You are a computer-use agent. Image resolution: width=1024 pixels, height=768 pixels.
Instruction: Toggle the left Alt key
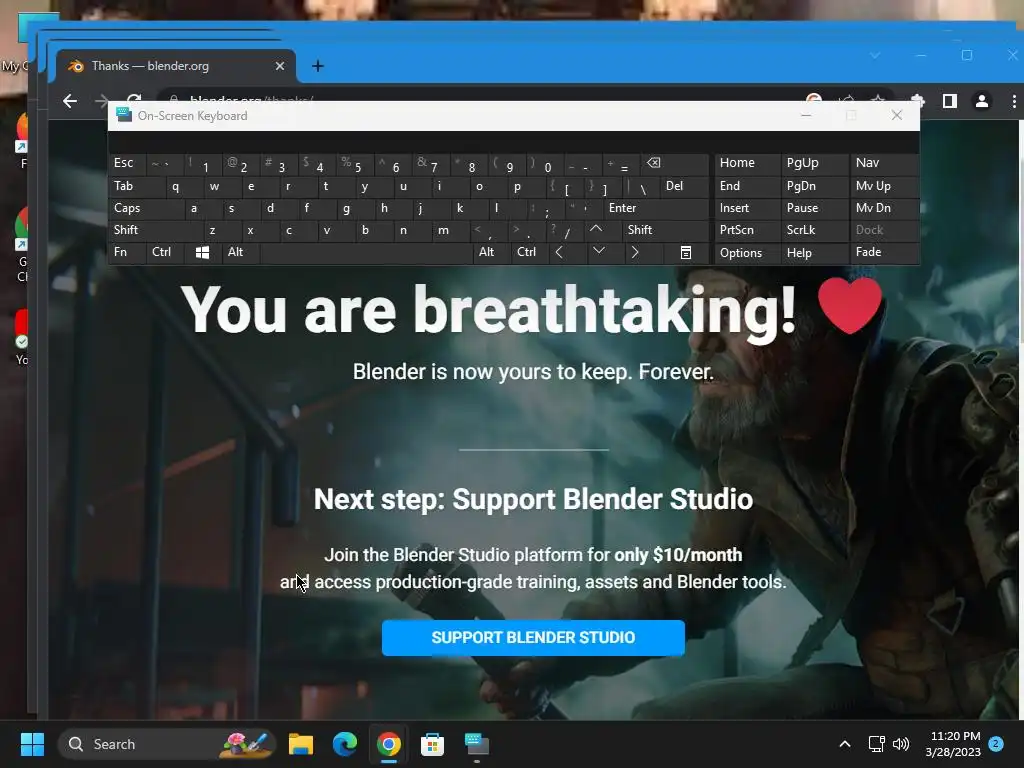tap(240, 253)
